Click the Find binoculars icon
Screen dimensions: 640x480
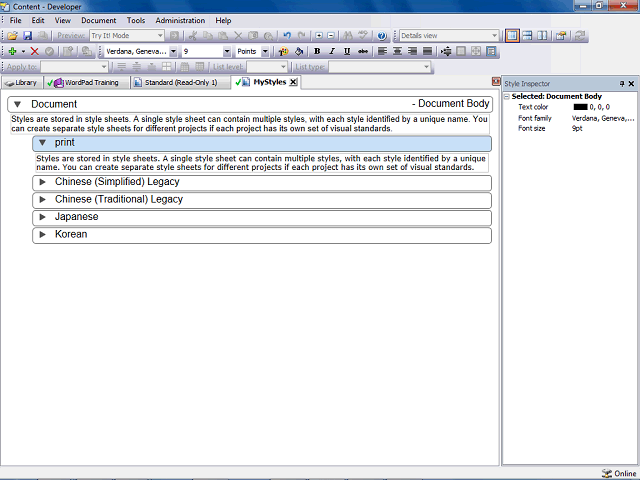tap(348, 36)
